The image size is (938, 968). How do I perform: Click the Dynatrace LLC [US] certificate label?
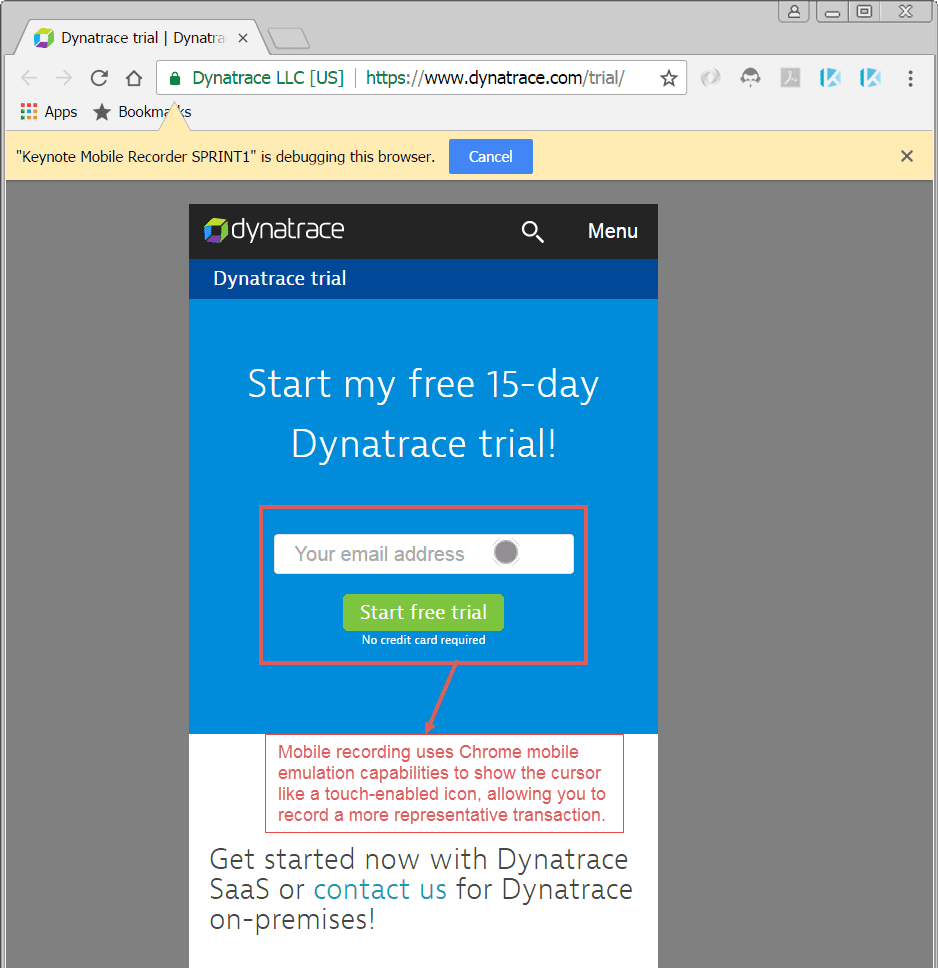tap(268, 78)
